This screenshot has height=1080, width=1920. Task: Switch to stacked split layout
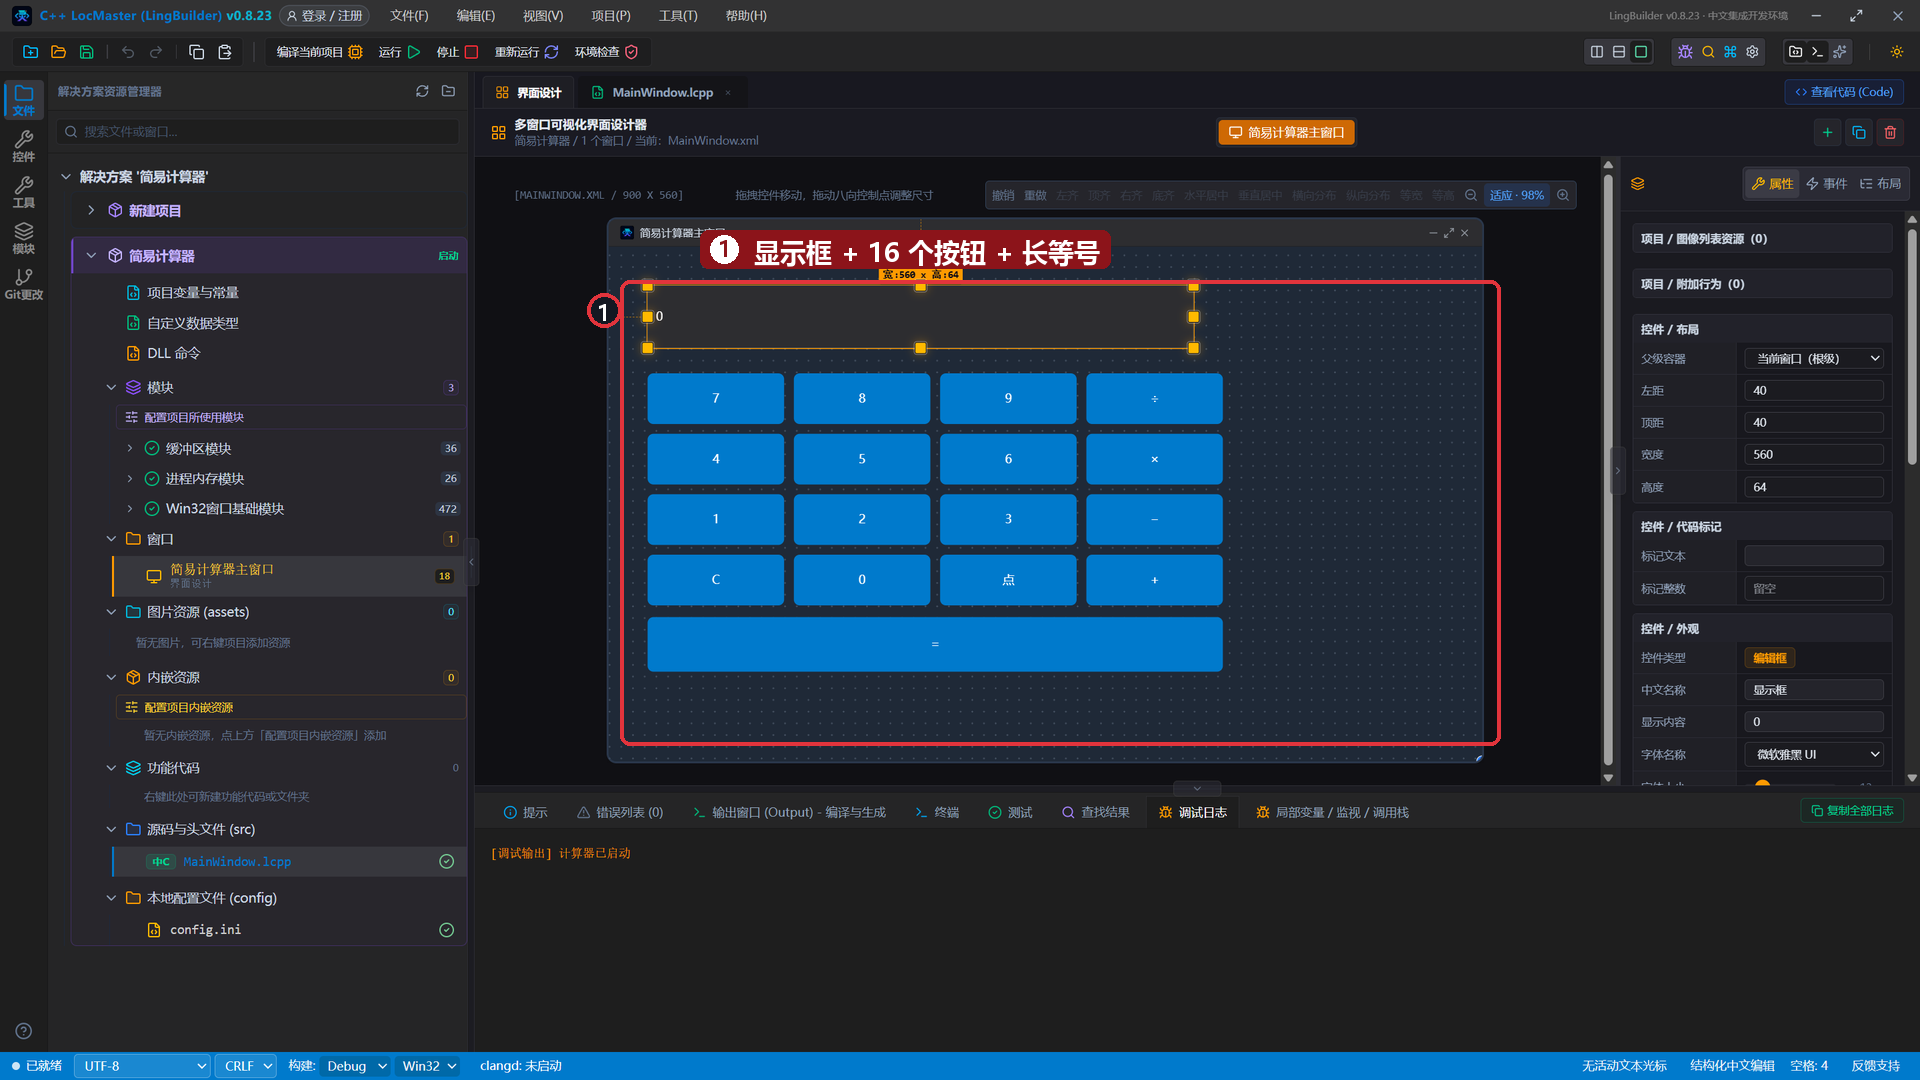coord(1619,52)
